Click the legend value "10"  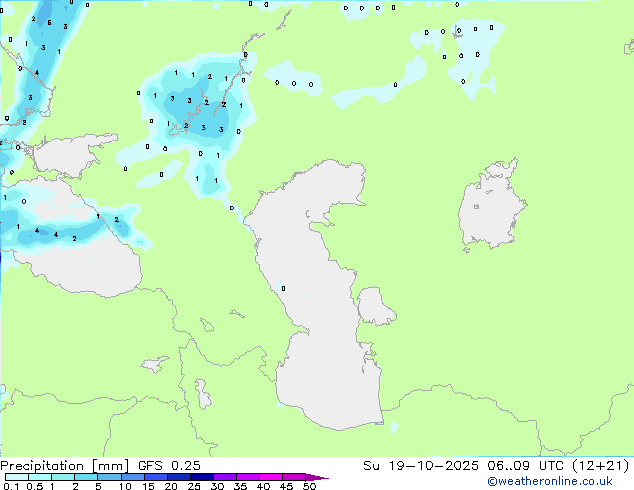tap(125, 486)
